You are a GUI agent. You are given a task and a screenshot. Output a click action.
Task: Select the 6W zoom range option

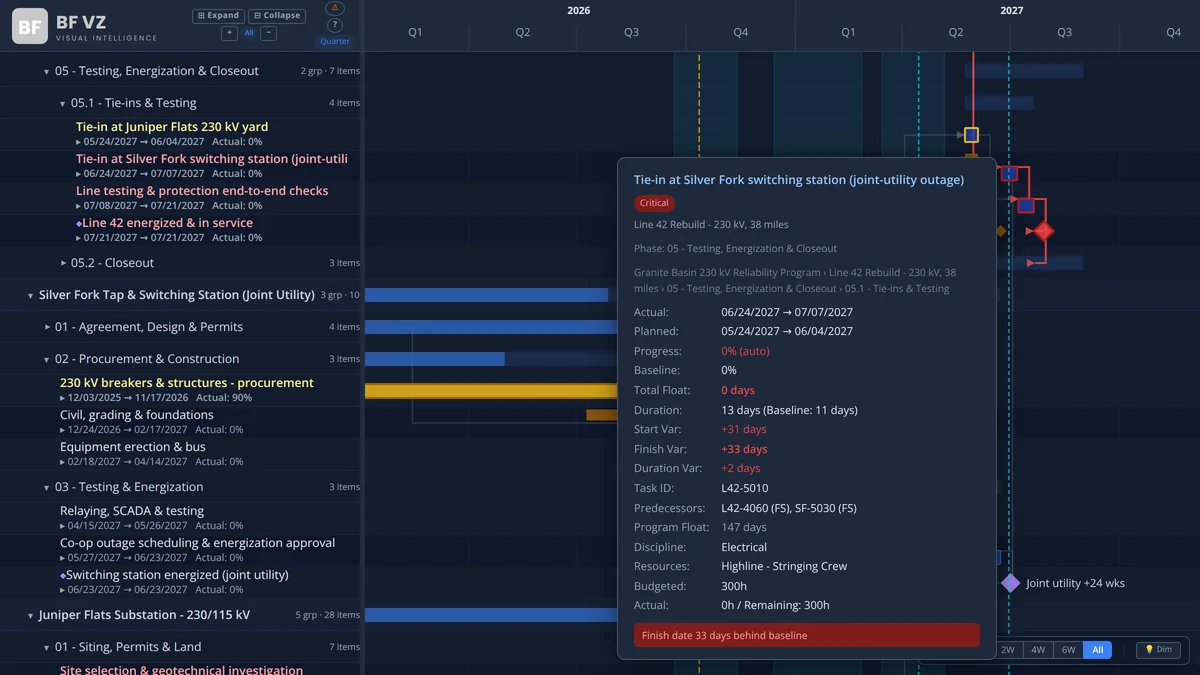click(1069, 650)
